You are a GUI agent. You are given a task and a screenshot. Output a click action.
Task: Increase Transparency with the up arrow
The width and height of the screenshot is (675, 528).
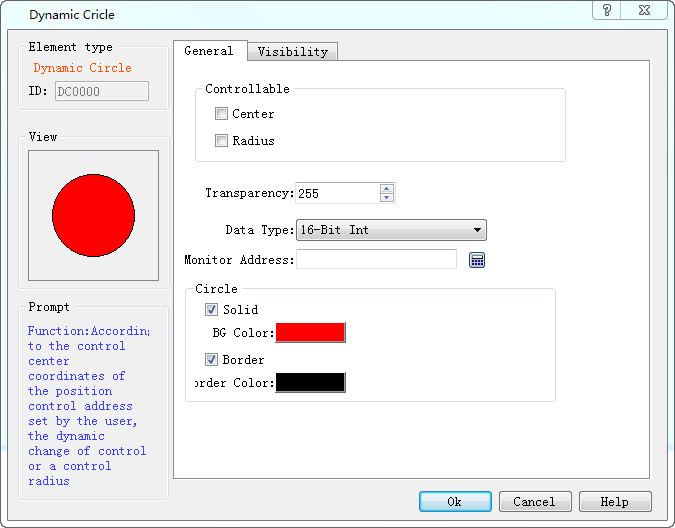tap(387, 188)
